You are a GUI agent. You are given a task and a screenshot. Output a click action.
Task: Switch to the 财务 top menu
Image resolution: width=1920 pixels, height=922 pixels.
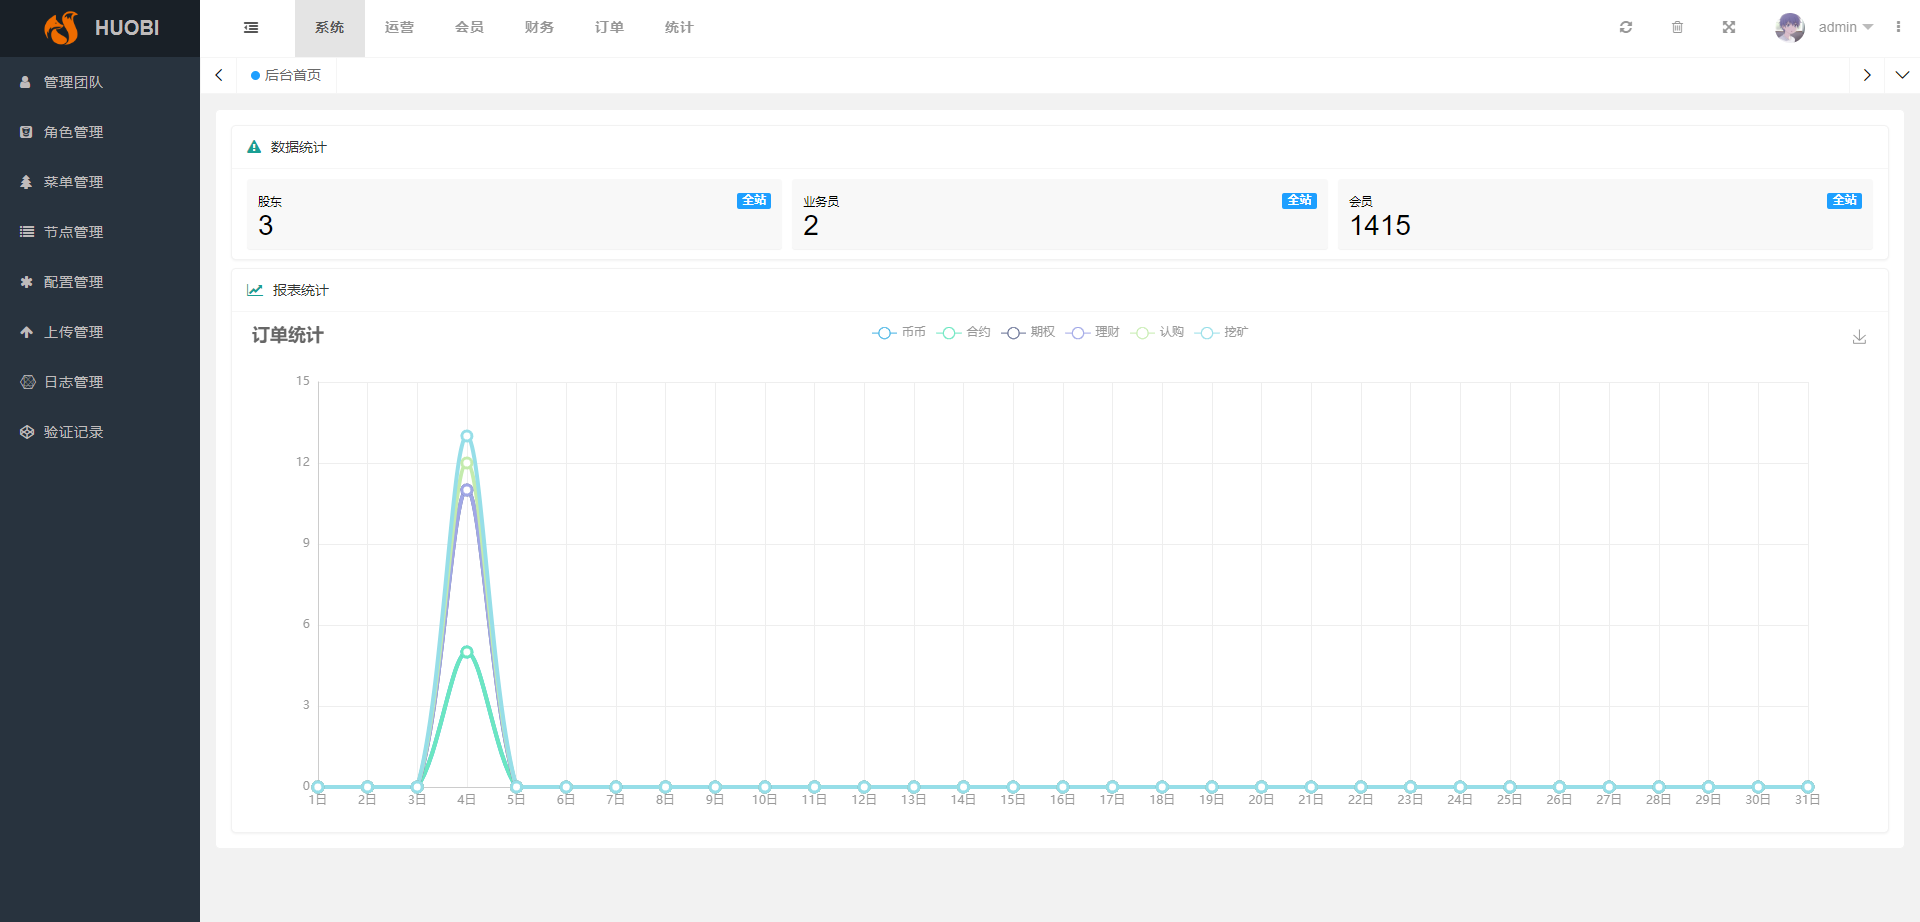click(x=540, y=28)
